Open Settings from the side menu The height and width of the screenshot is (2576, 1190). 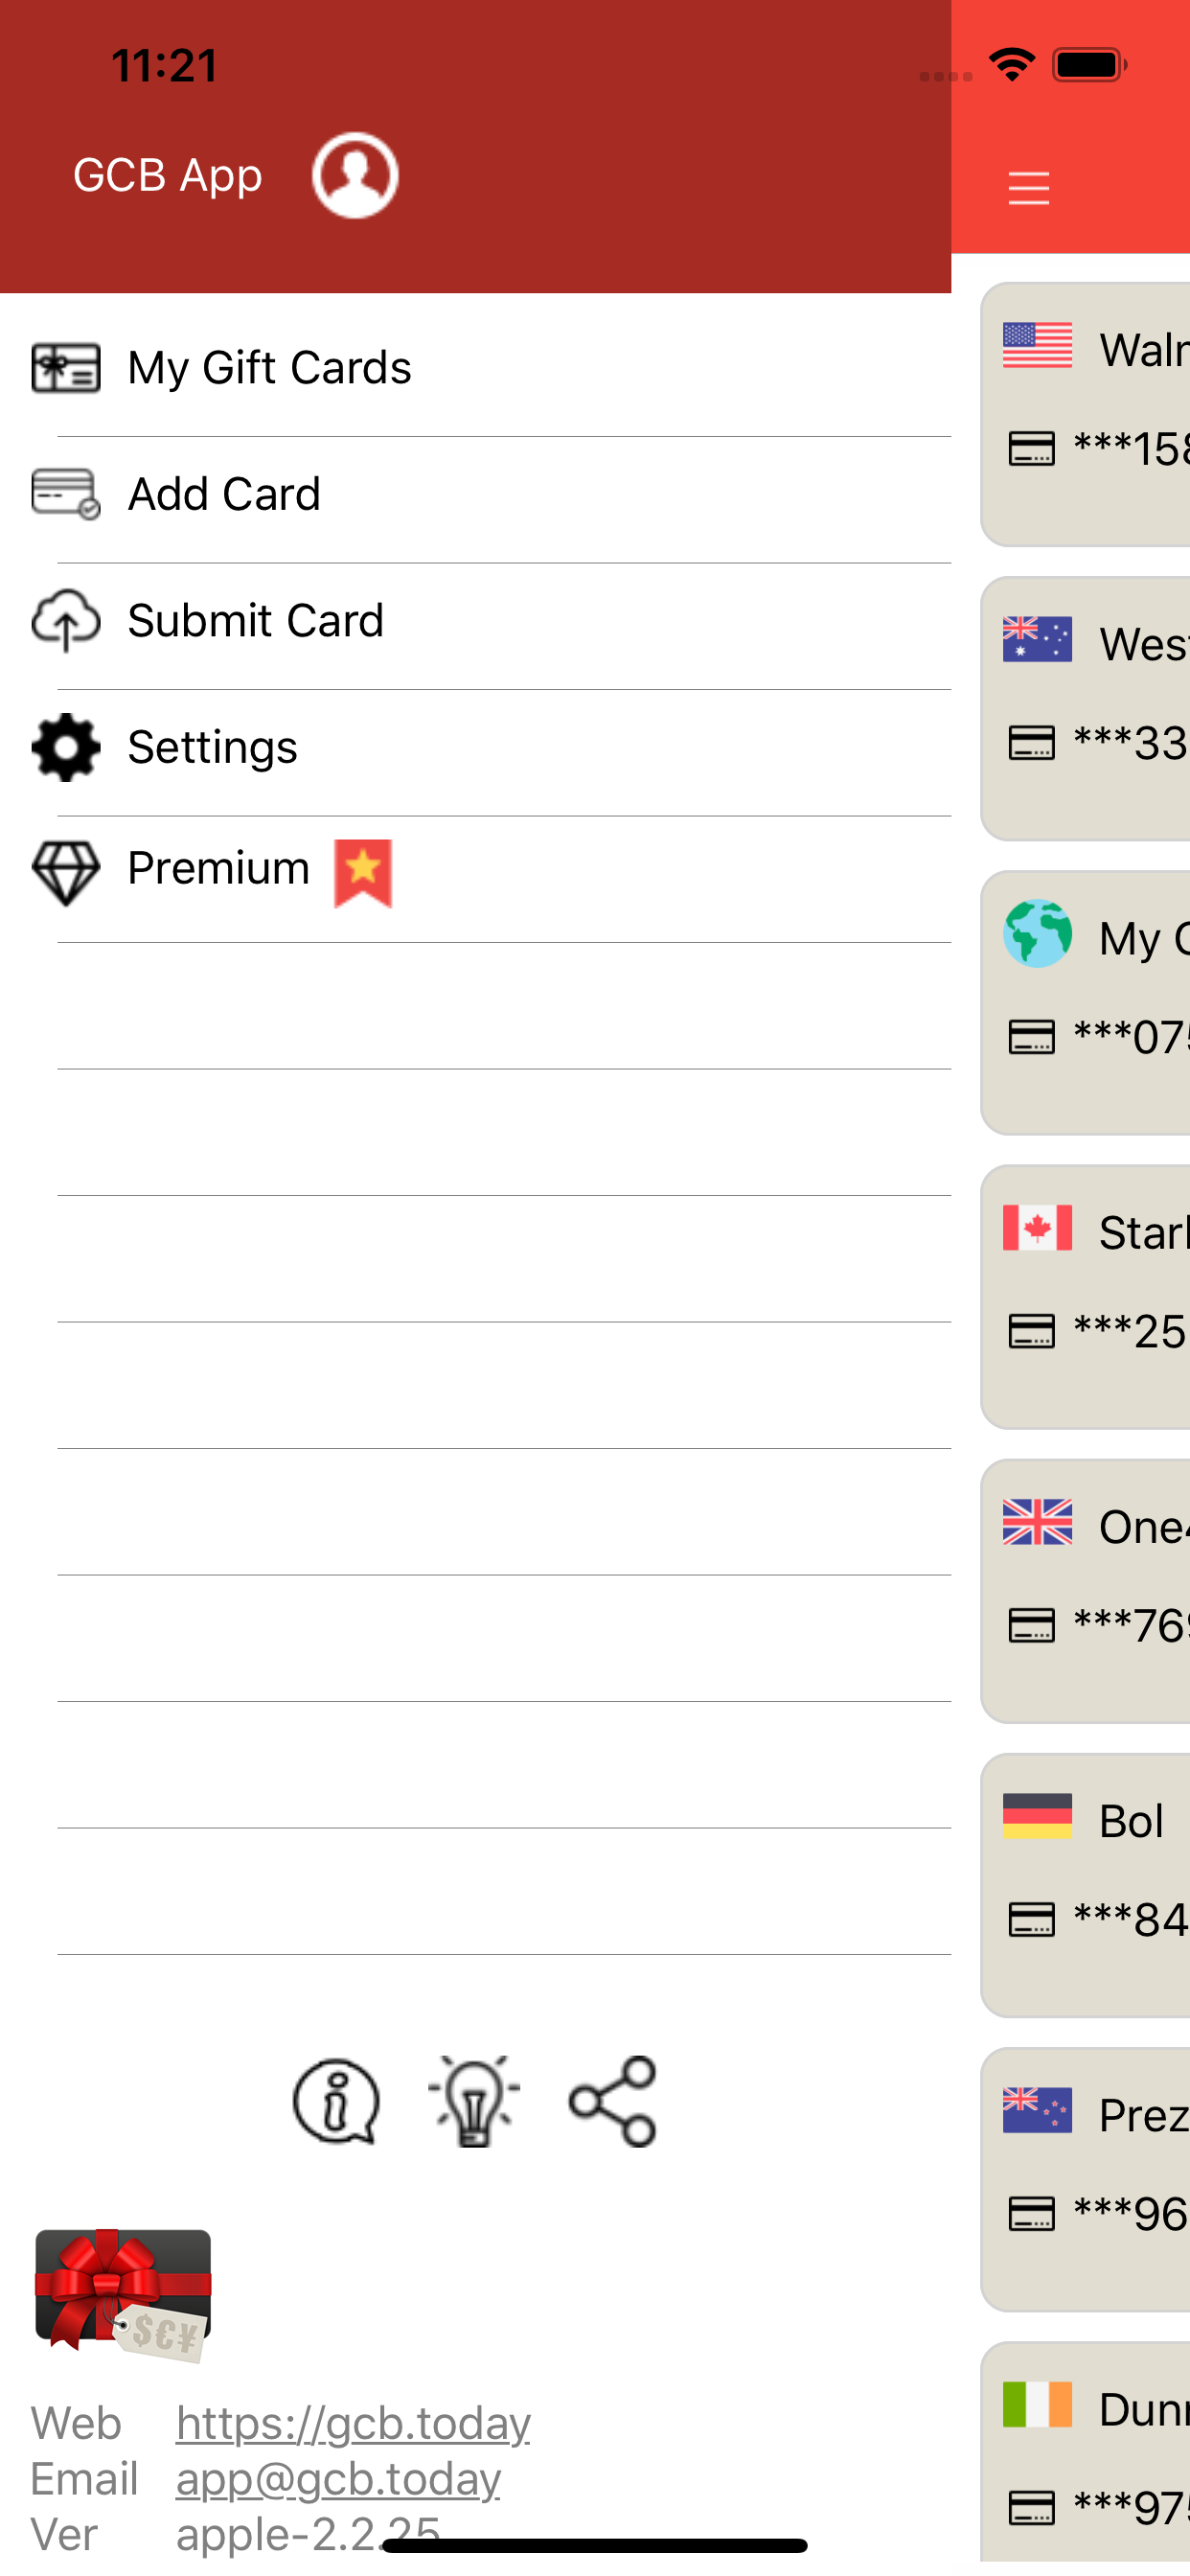point(476,747)
